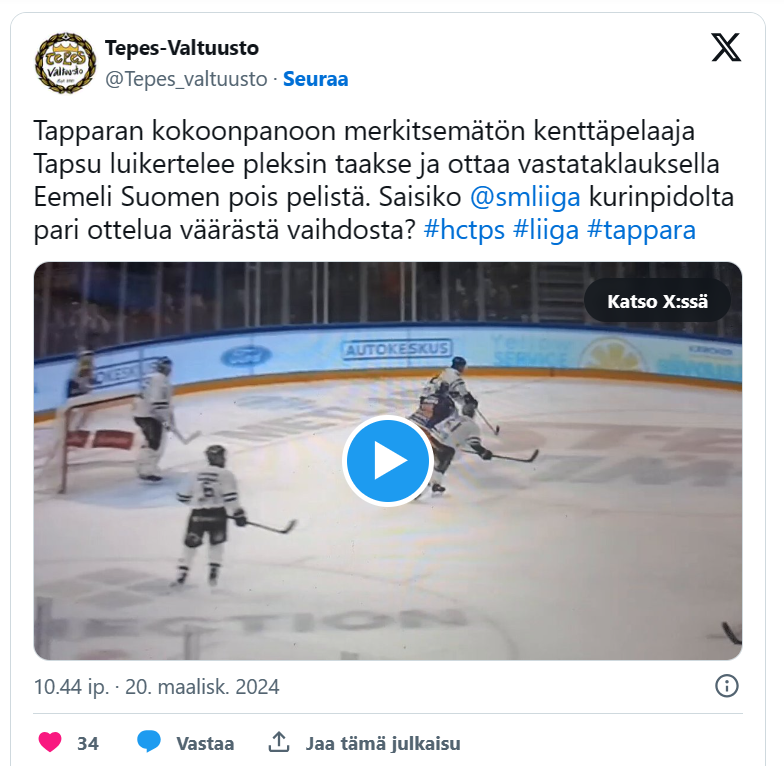This screenshot has width=784, height=766.
Task: Play the embedded hockey video
Action: coord(388,460)
